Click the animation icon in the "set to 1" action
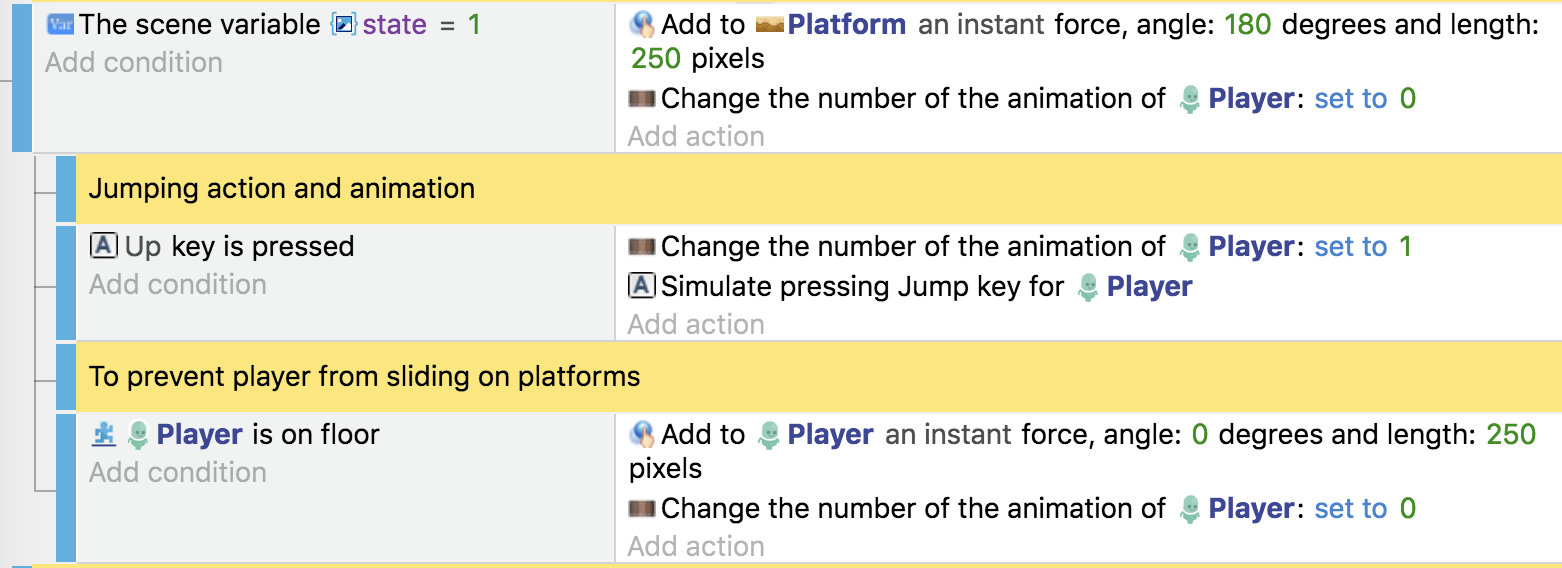The height and width of the screenshot is (568, 1562). 642,246
